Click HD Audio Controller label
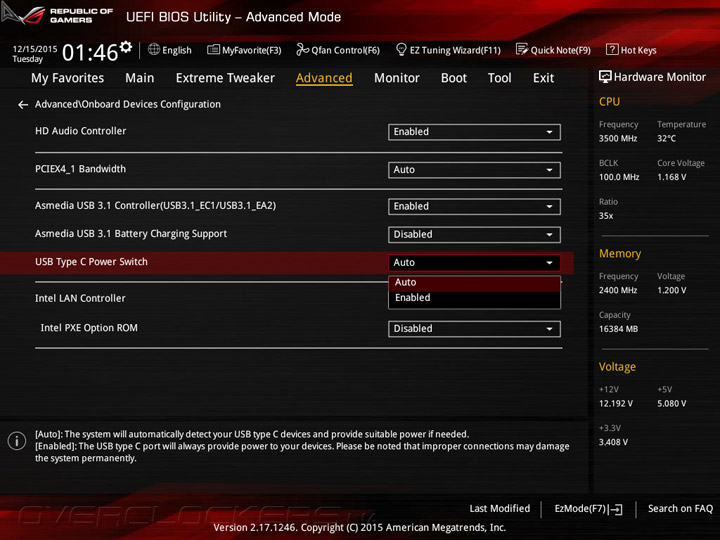The width and height of the screenshot is (720, 540). point(80,131)
